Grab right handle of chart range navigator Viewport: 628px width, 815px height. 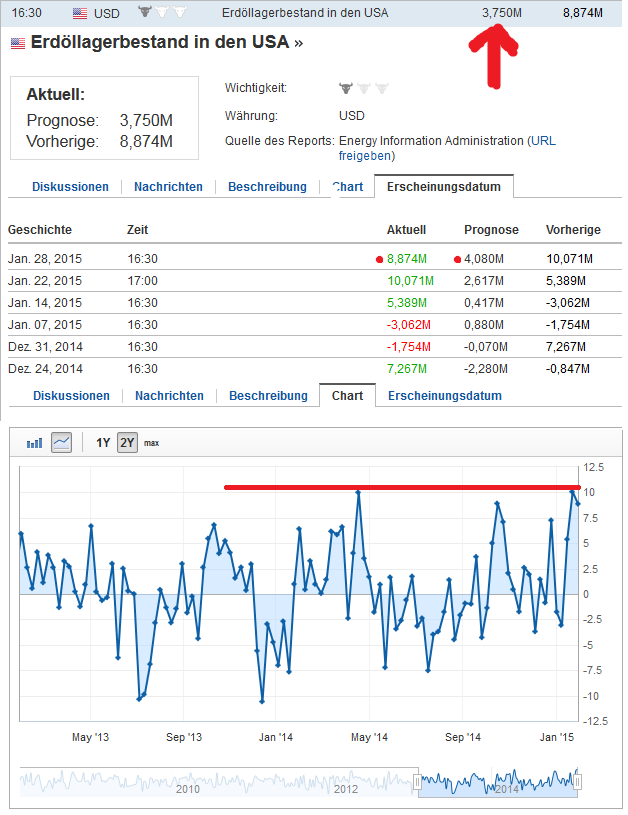[577, 781]
